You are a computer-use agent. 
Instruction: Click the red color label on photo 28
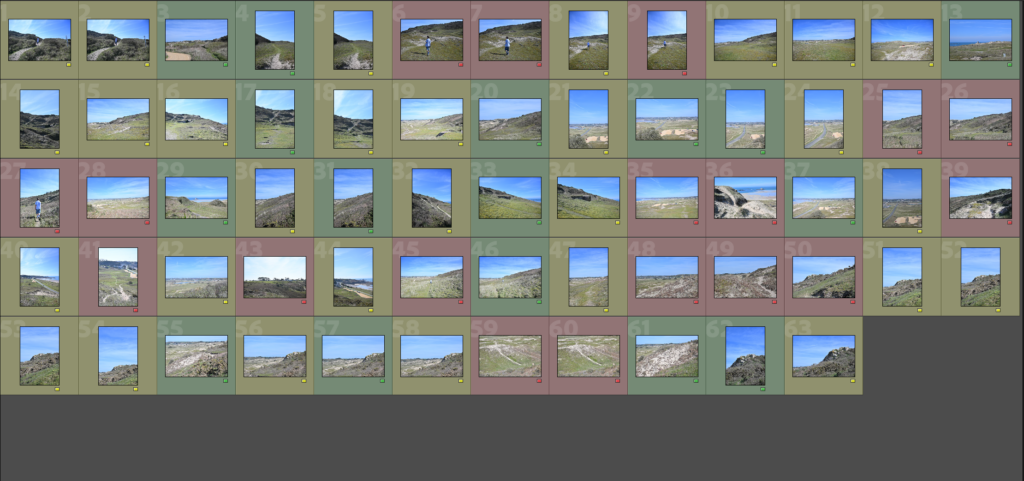coord(147,222)
